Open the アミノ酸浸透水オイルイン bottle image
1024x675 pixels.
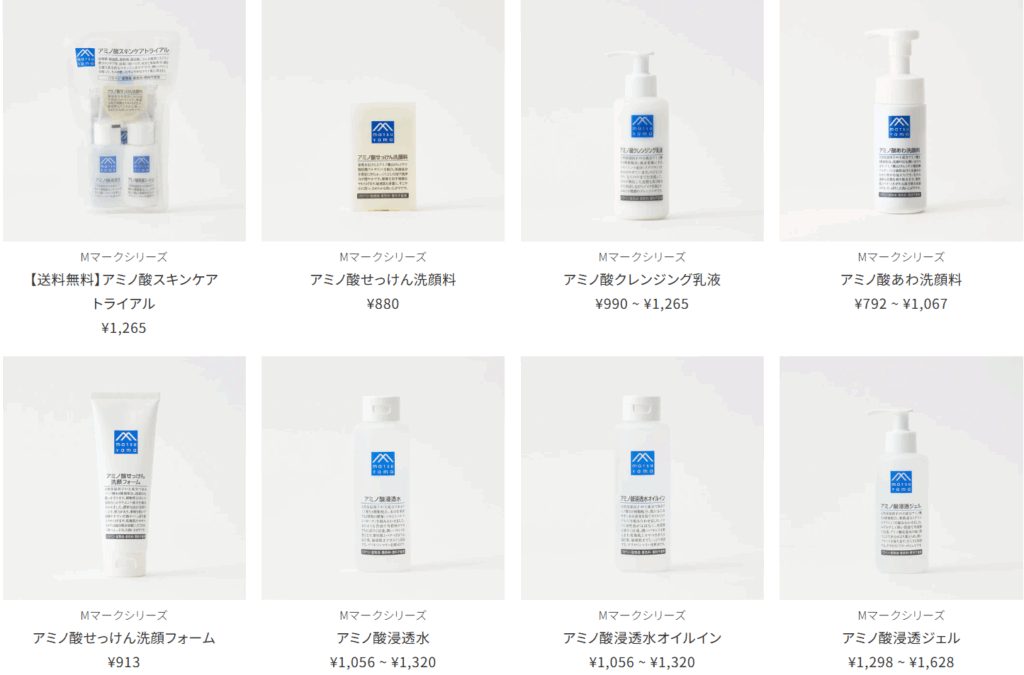click(642, 478)
